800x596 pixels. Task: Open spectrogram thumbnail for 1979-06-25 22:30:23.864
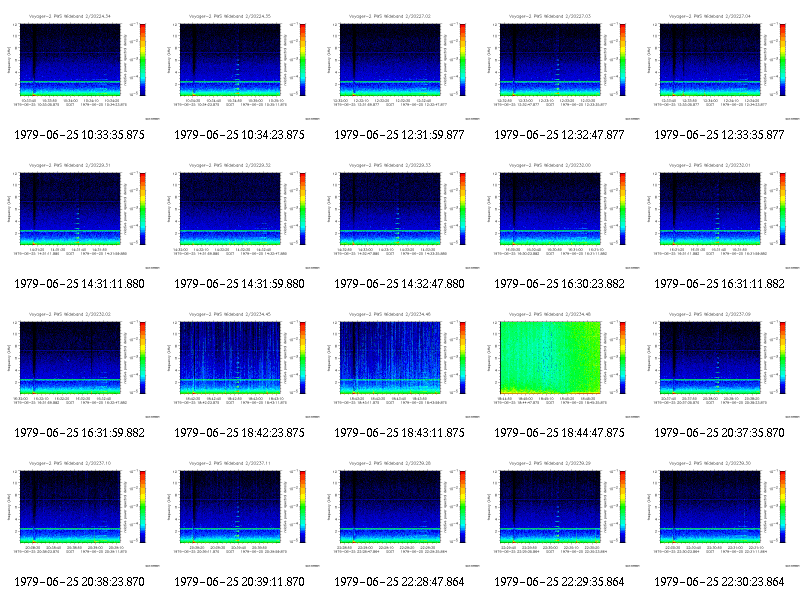click(720, 513)
